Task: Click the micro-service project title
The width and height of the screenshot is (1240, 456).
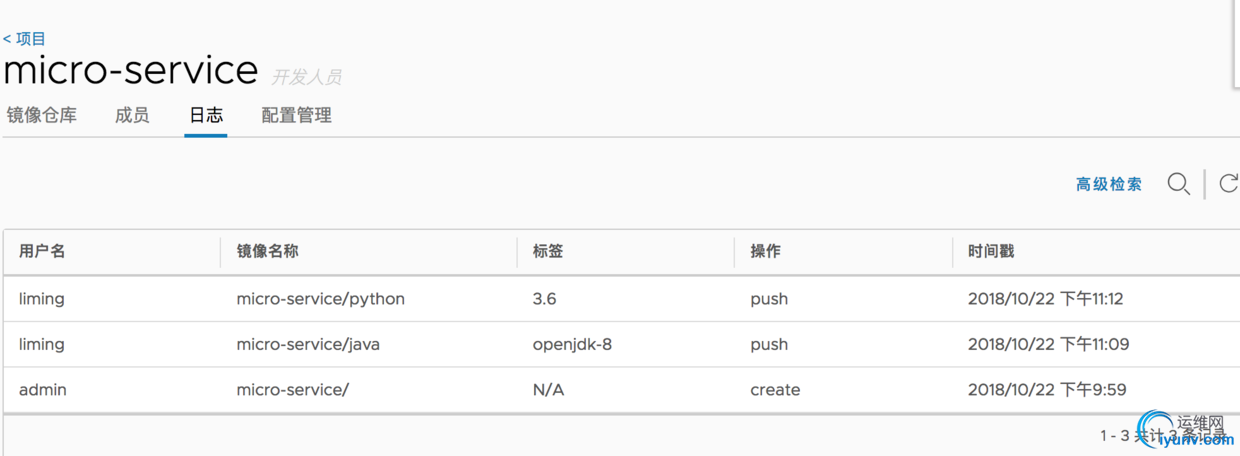Action: click(131, 70)
